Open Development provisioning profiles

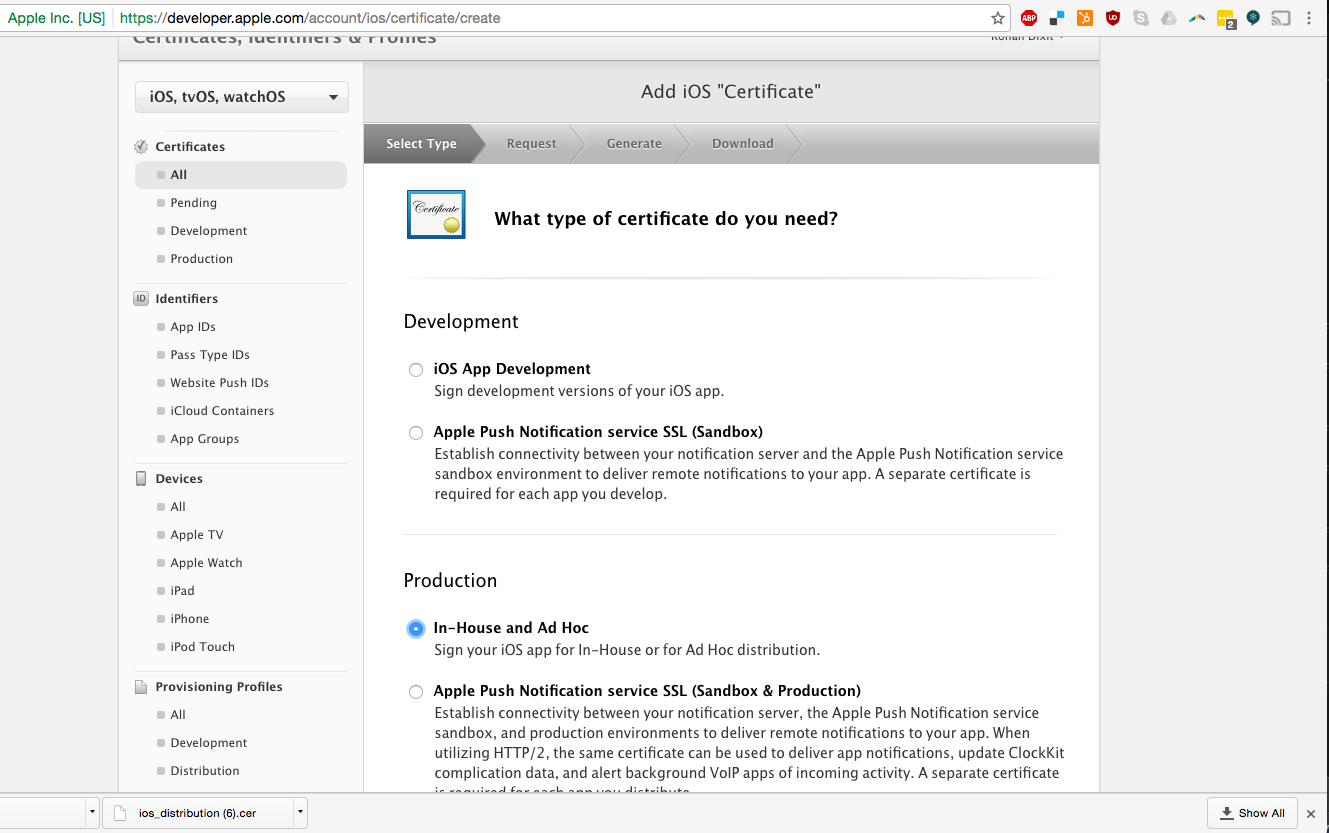point(208,743)
